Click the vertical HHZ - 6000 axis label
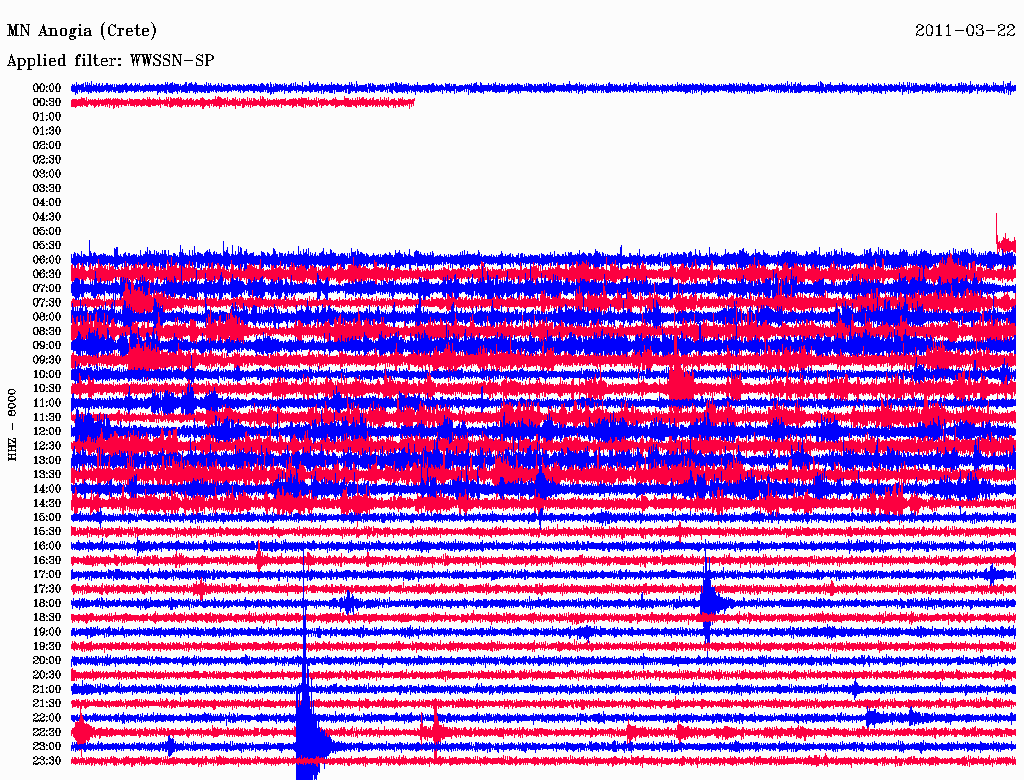Image resolution: width=1024 pixels, height=780 pixels. point(12,425)
